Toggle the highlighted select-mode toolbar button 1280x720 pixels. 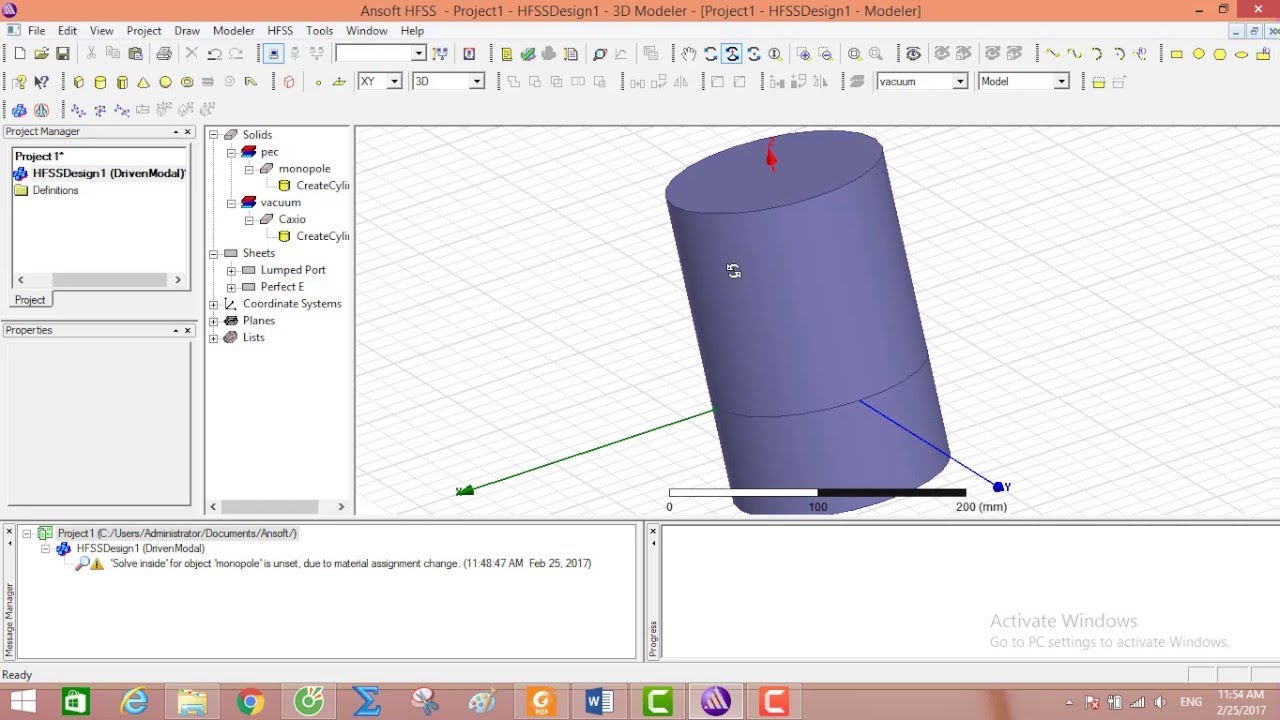click(x=273, y=54)
